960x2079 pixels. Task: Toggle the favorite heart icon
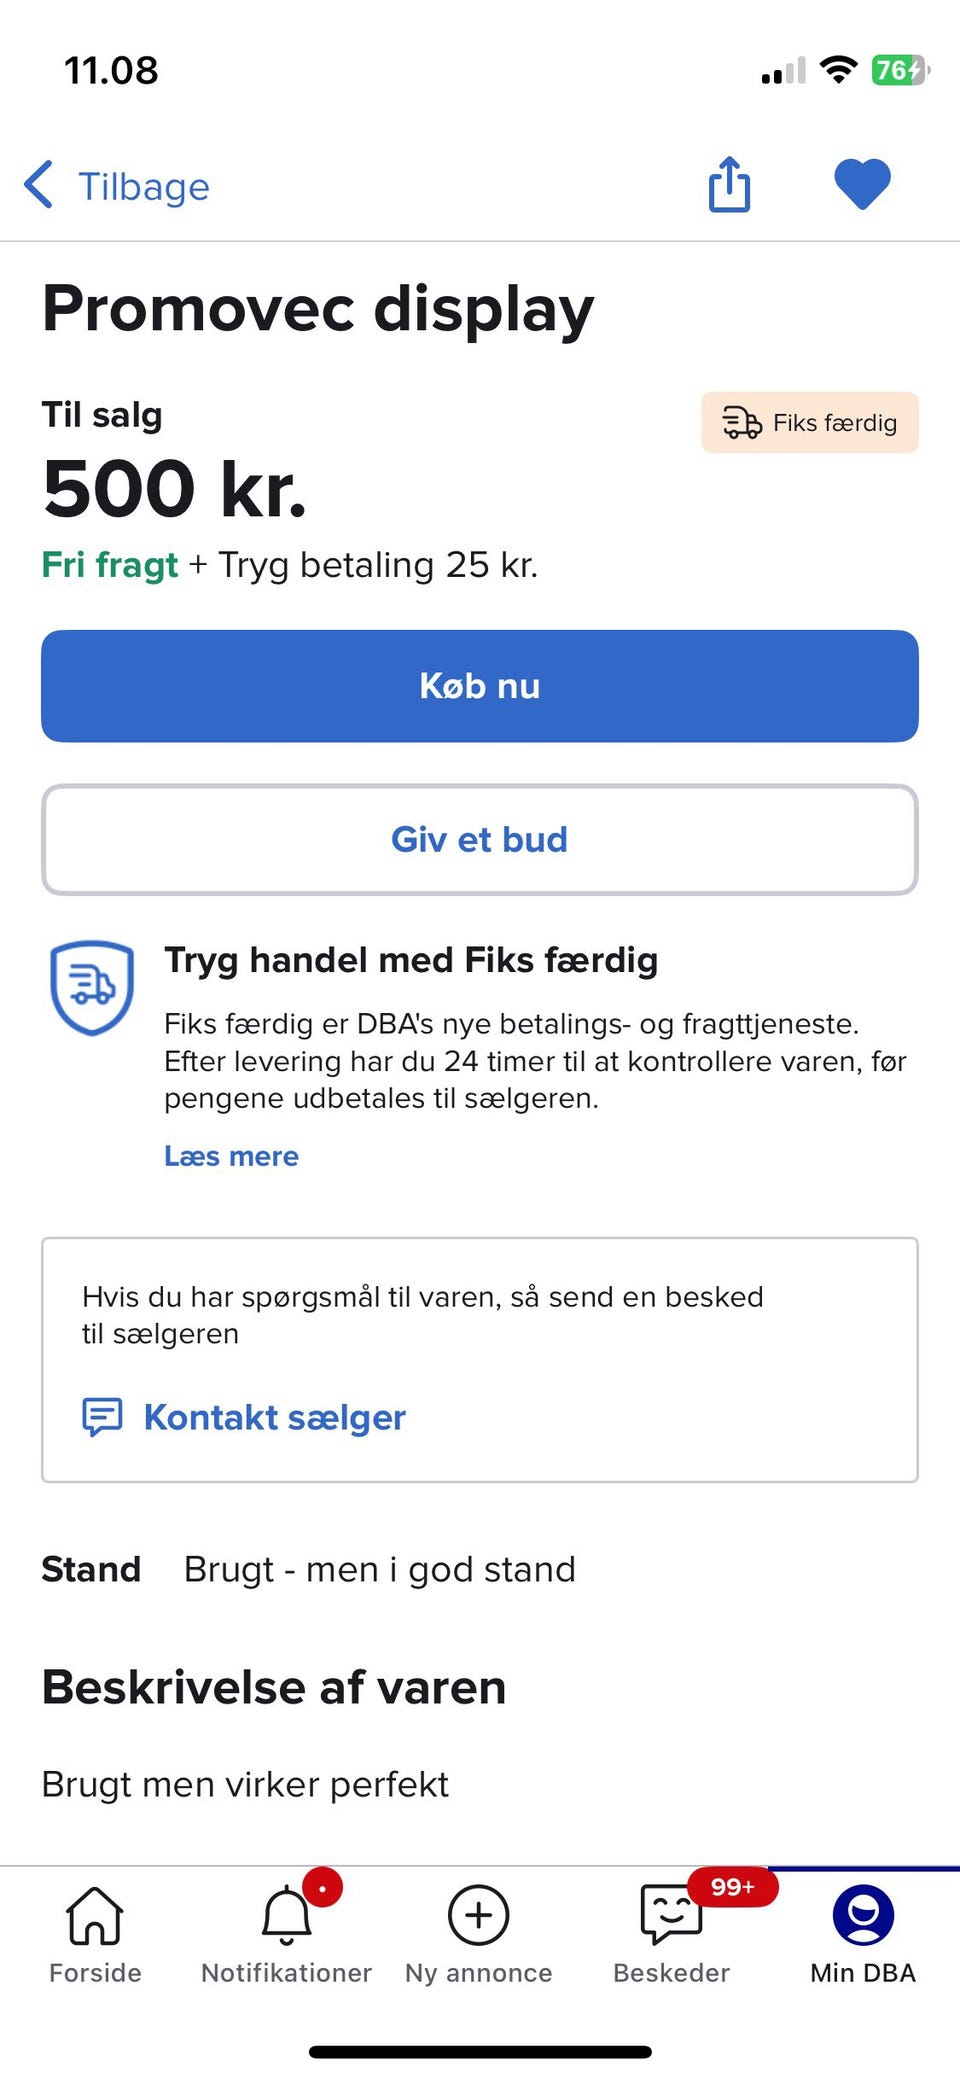click(862, 185)
